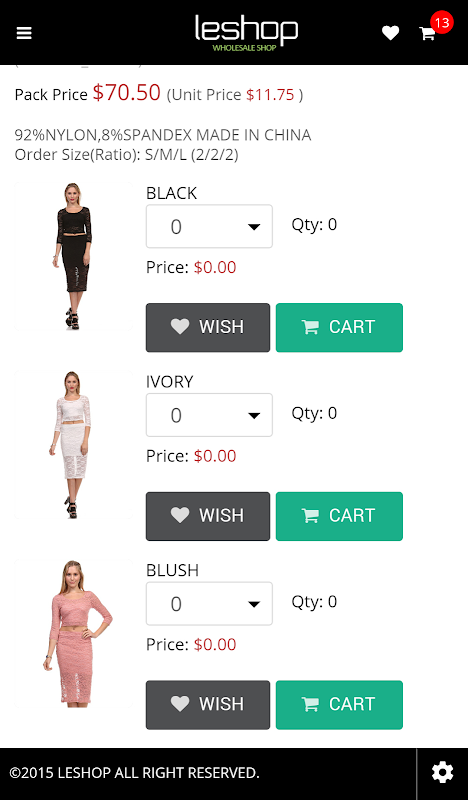Viewport: 468px width, 800px height.
Task: Open wishlist via header heart icon
Action: (x=390, y=33)
